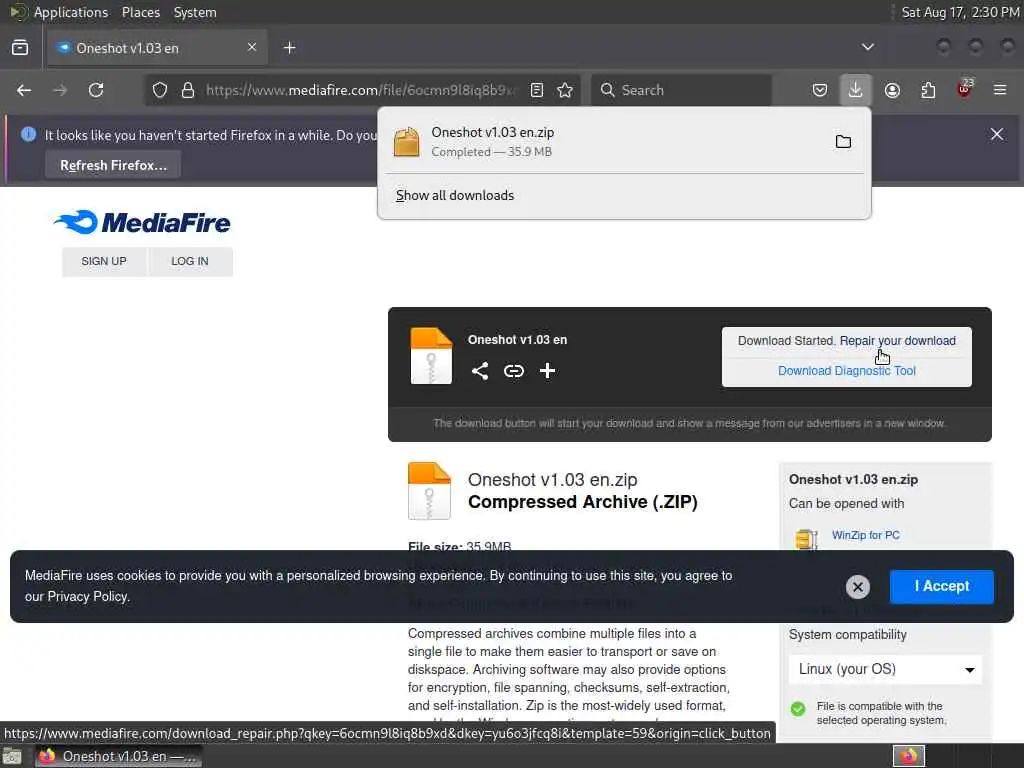Open the extensions puzzle icon
Image resolution: width=1024 pixels, height=768 pixels.
pyautogui.click(x=928, y=90)
